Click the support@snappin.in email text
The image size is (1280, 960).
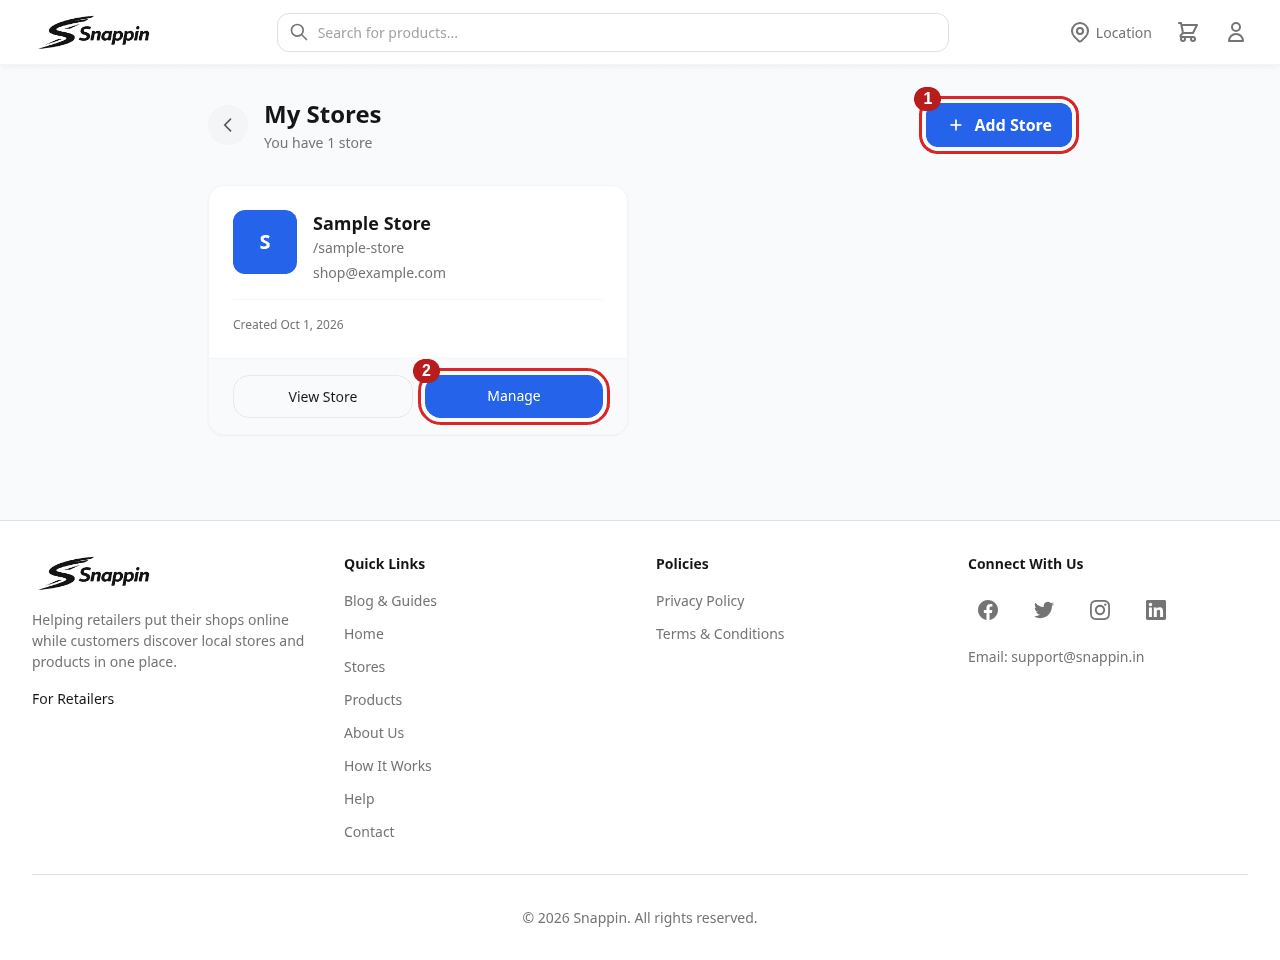(1077, 657)
